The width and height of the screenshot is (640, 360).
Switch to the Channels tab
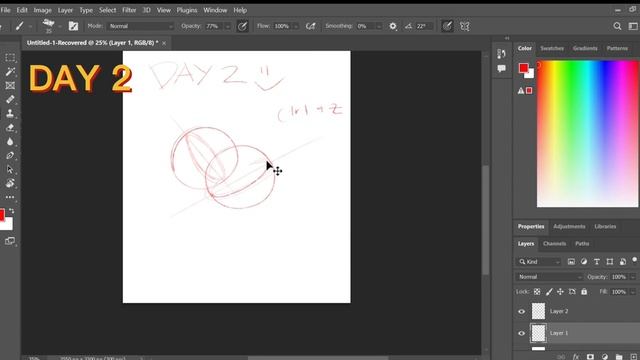[x=554, y=244]
